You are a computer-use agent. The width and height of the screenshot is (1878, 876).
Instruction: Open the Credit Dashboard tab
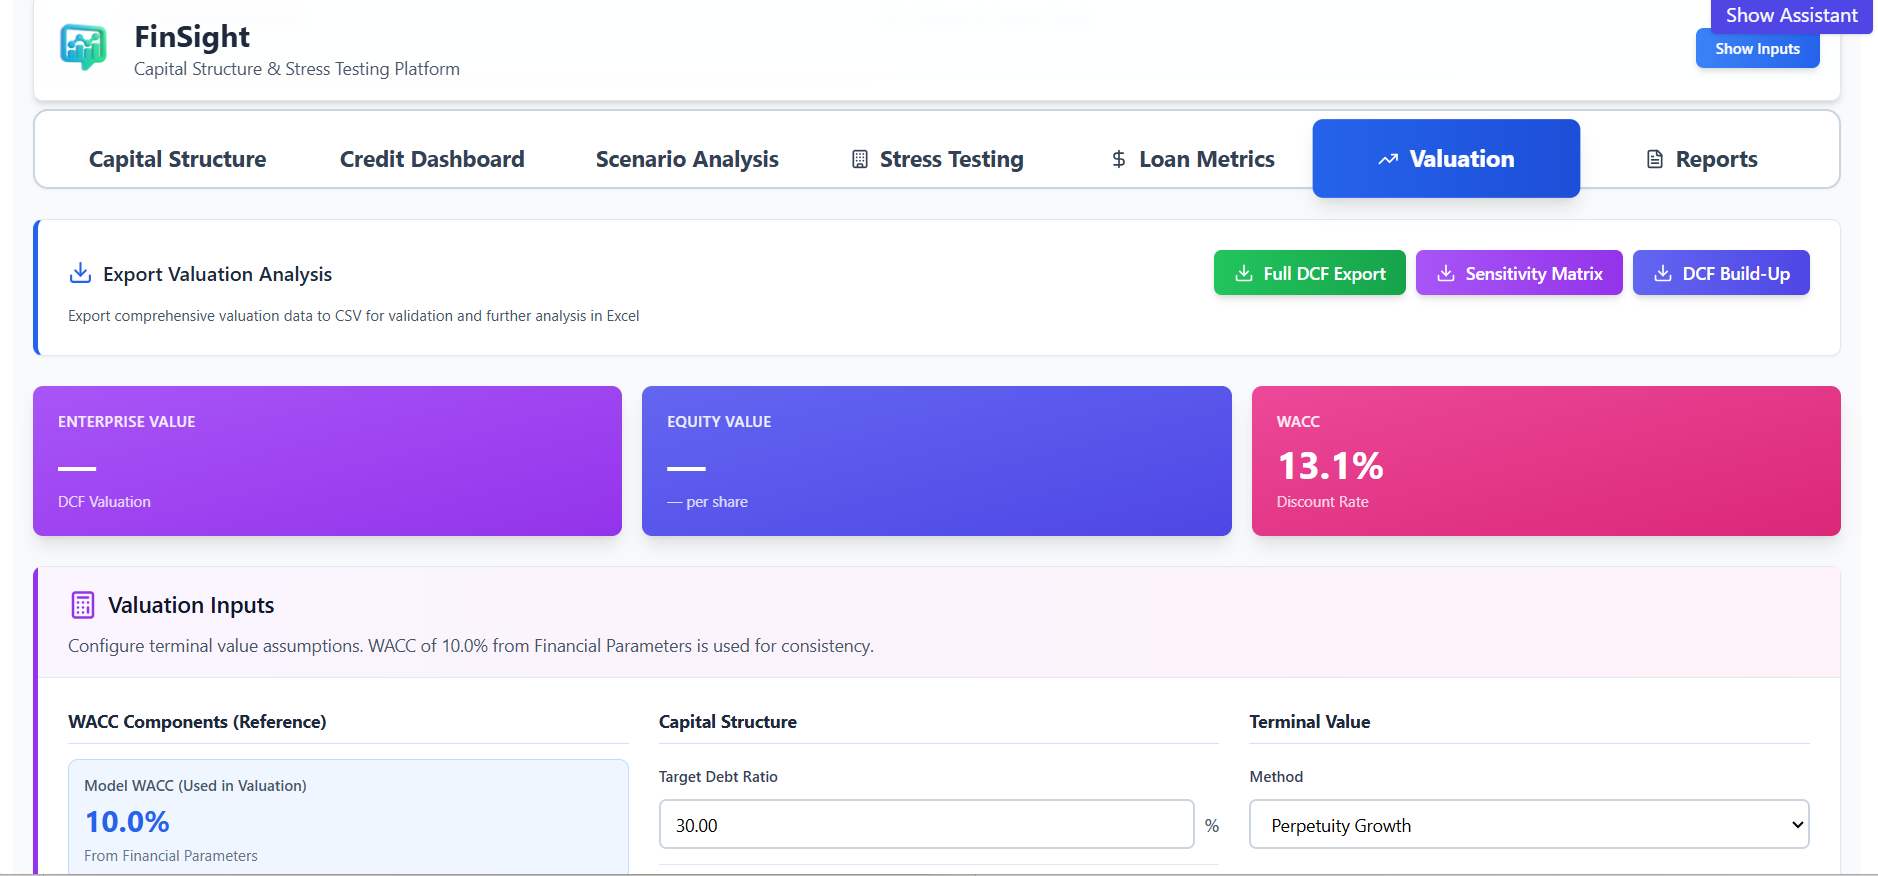431,159
